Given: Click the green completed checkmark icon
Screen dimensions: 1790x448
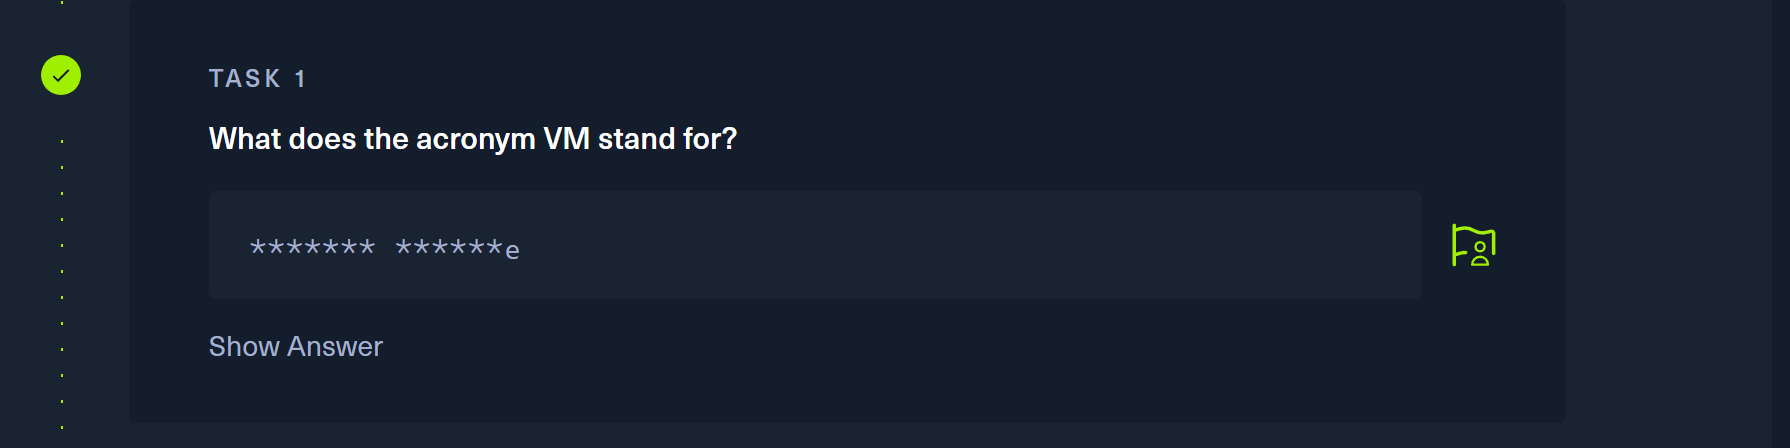Looking at the screenshot, I should [x=61, y=75].
